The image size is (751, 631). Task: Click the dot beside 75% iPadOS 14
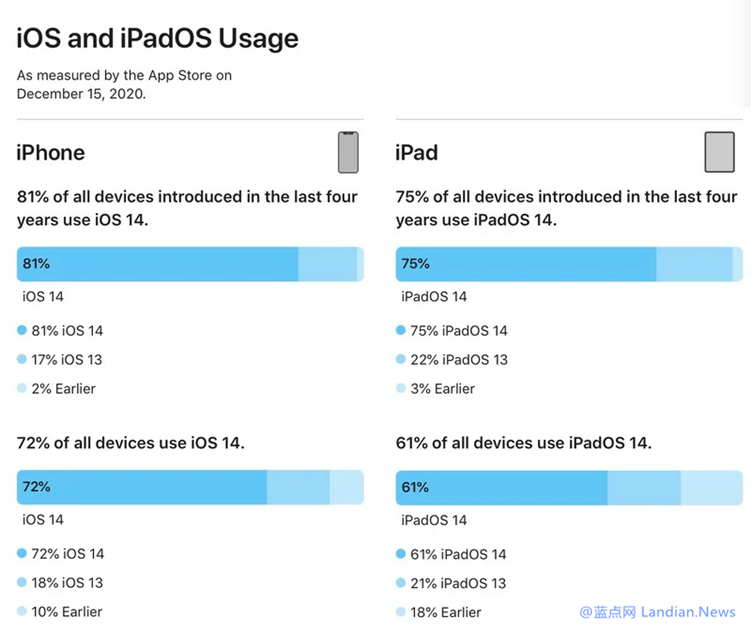[401, 330]
